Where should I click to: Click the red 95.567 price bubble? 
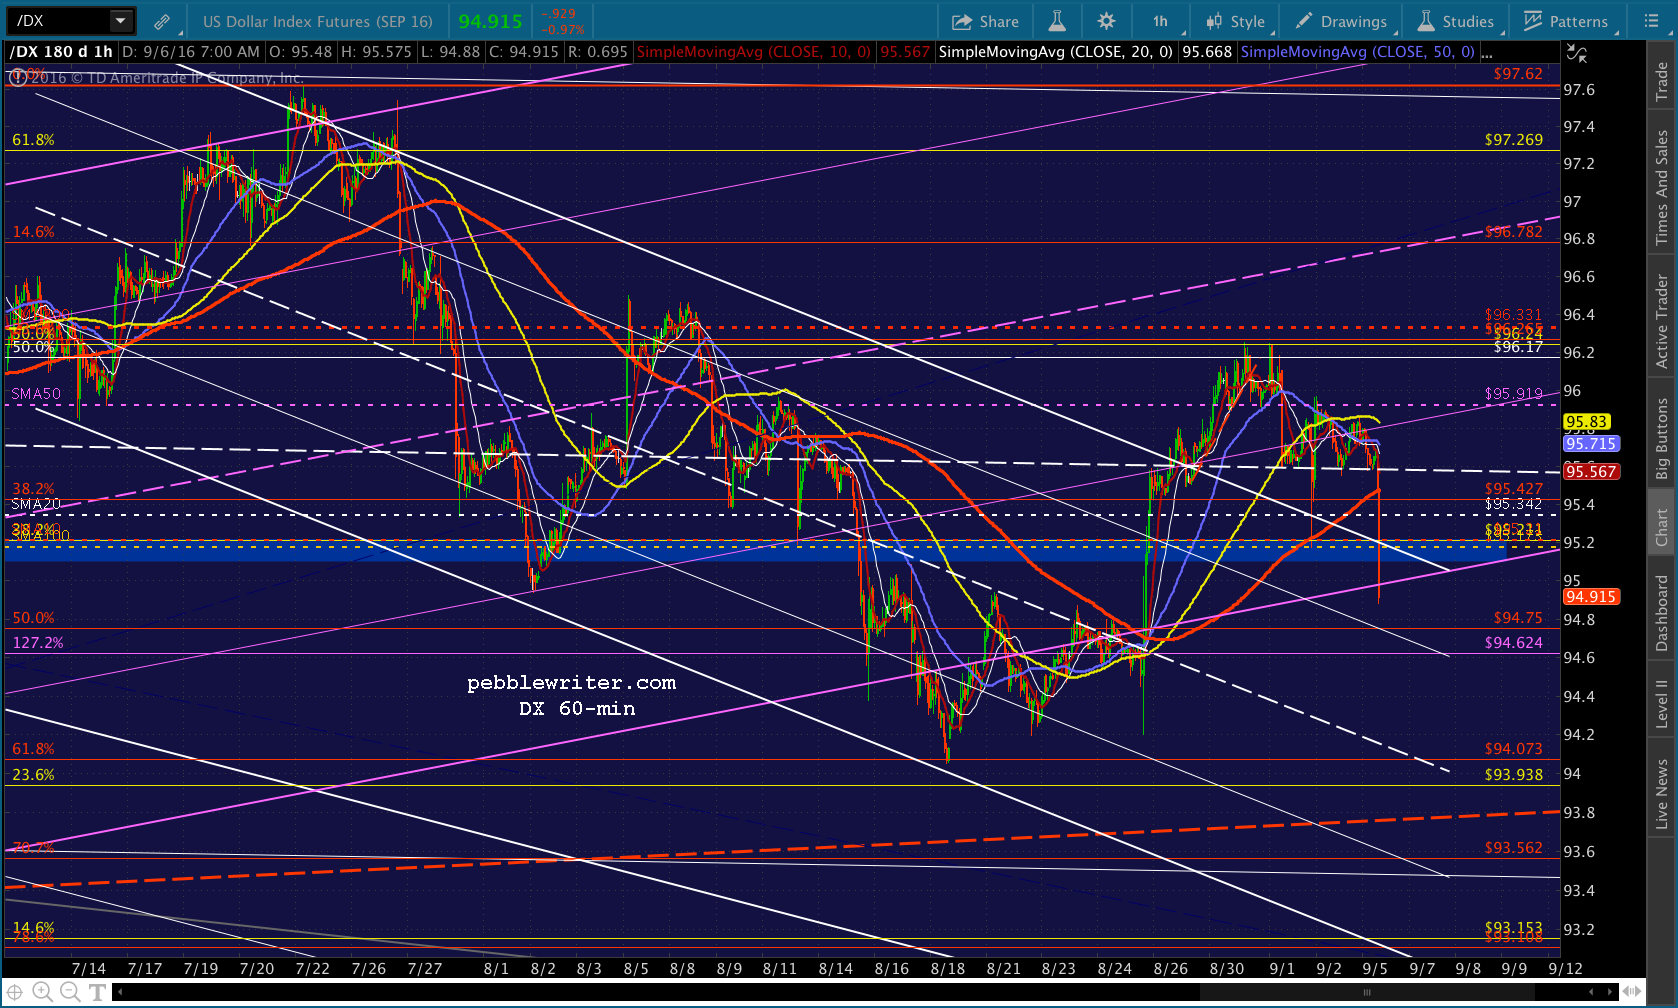(1591, 471)
